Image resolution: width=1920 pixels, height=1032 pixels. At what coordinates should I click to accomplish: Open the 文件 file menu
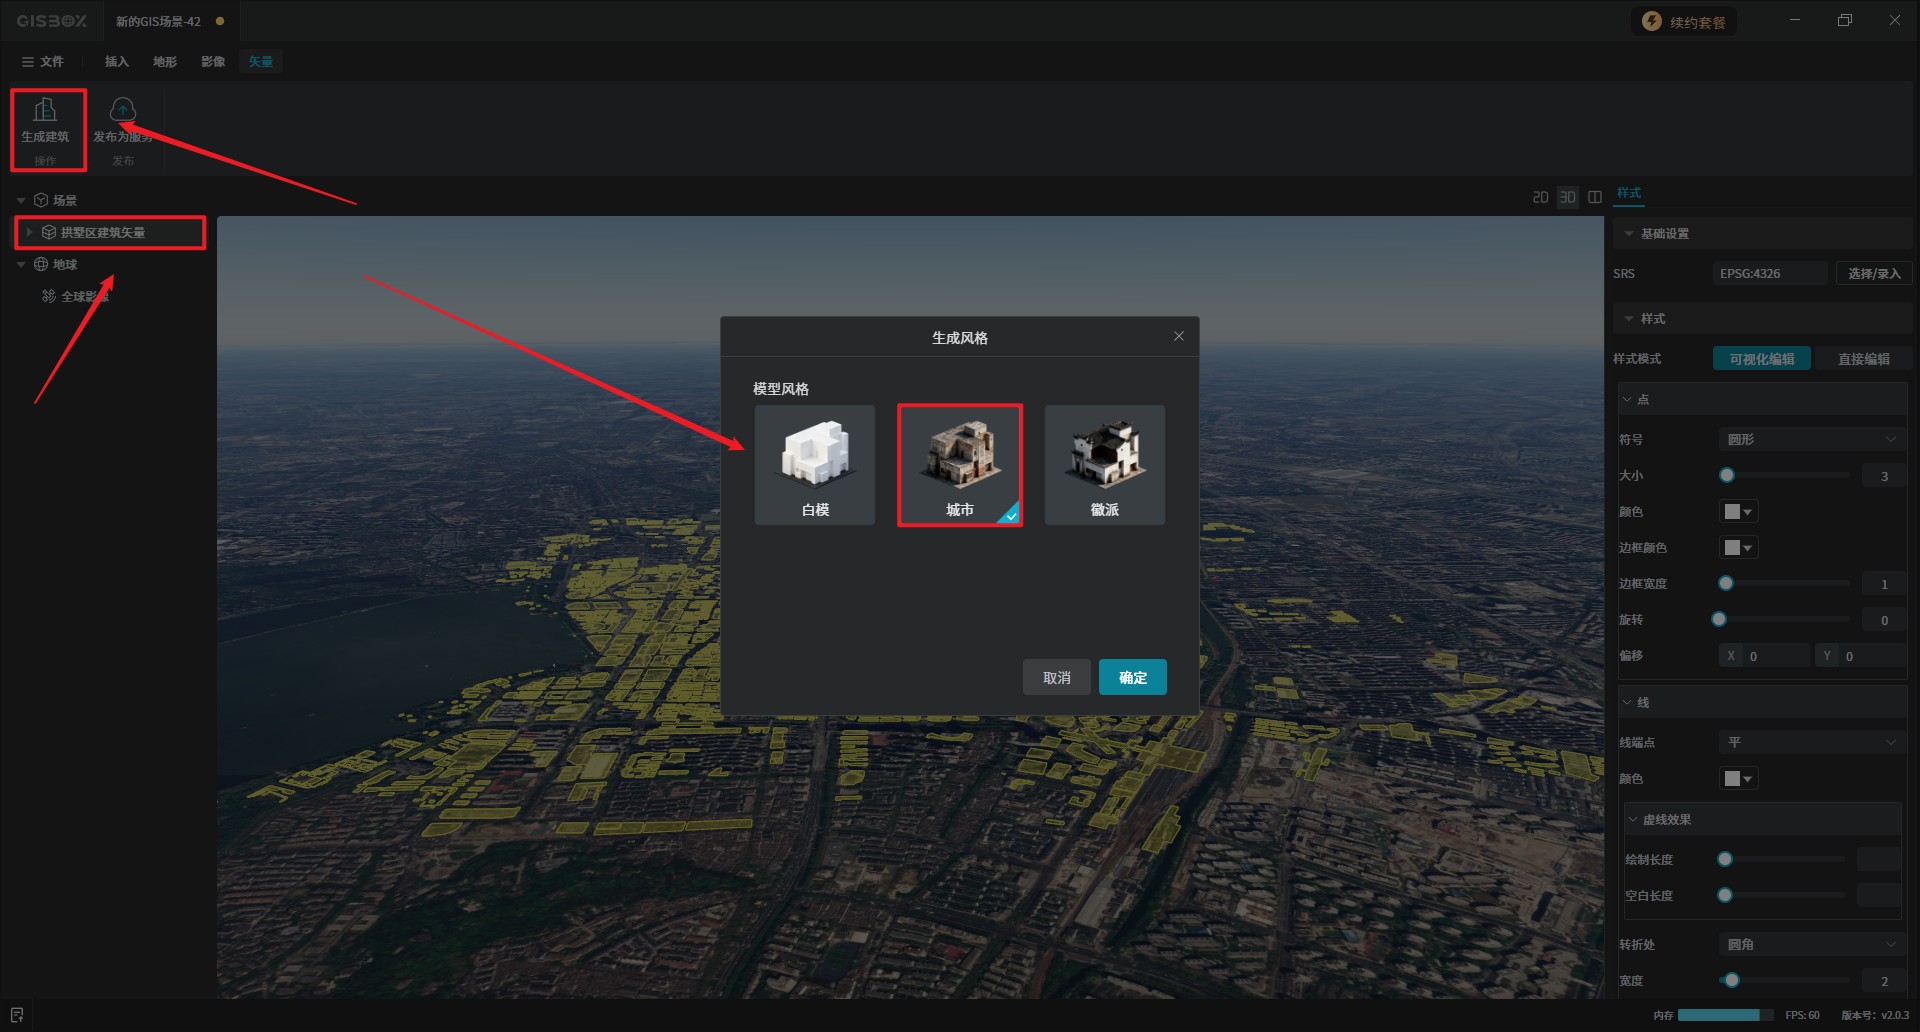(x=43, y=62)
